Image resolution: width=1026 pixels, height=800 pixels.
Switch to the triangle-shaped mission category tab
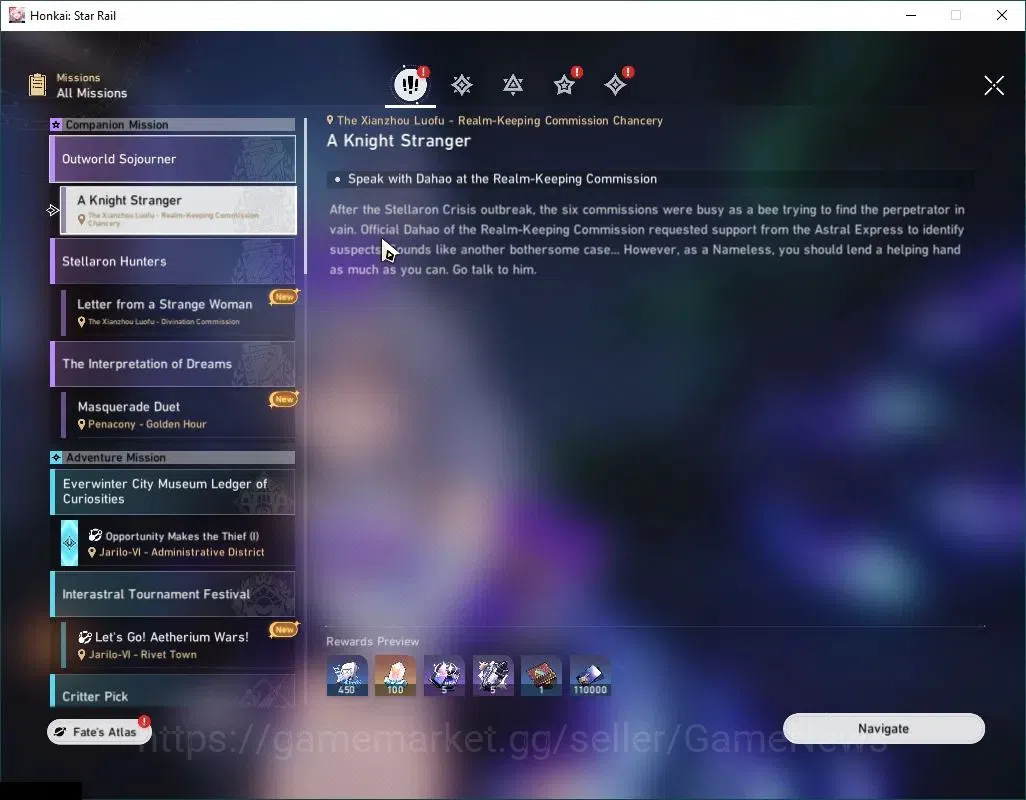tap(513, 85)
